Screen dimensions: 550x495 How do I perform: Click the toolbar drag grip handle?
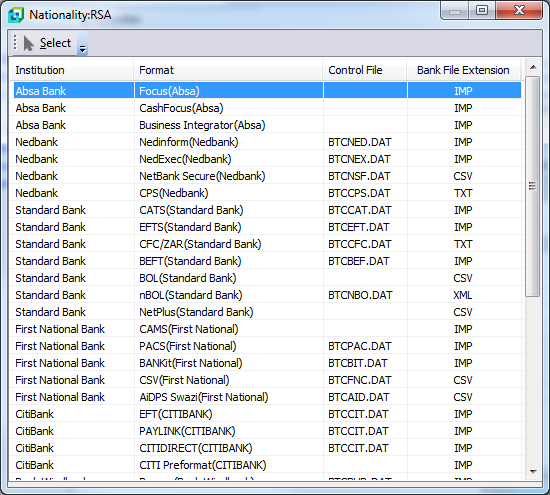(15, 42)
